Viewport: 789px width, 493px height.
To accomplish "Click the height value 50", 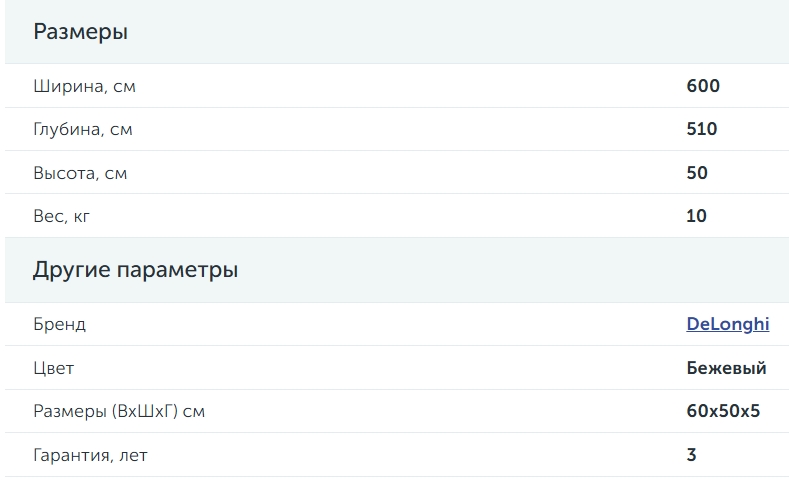I will point(697,173).
